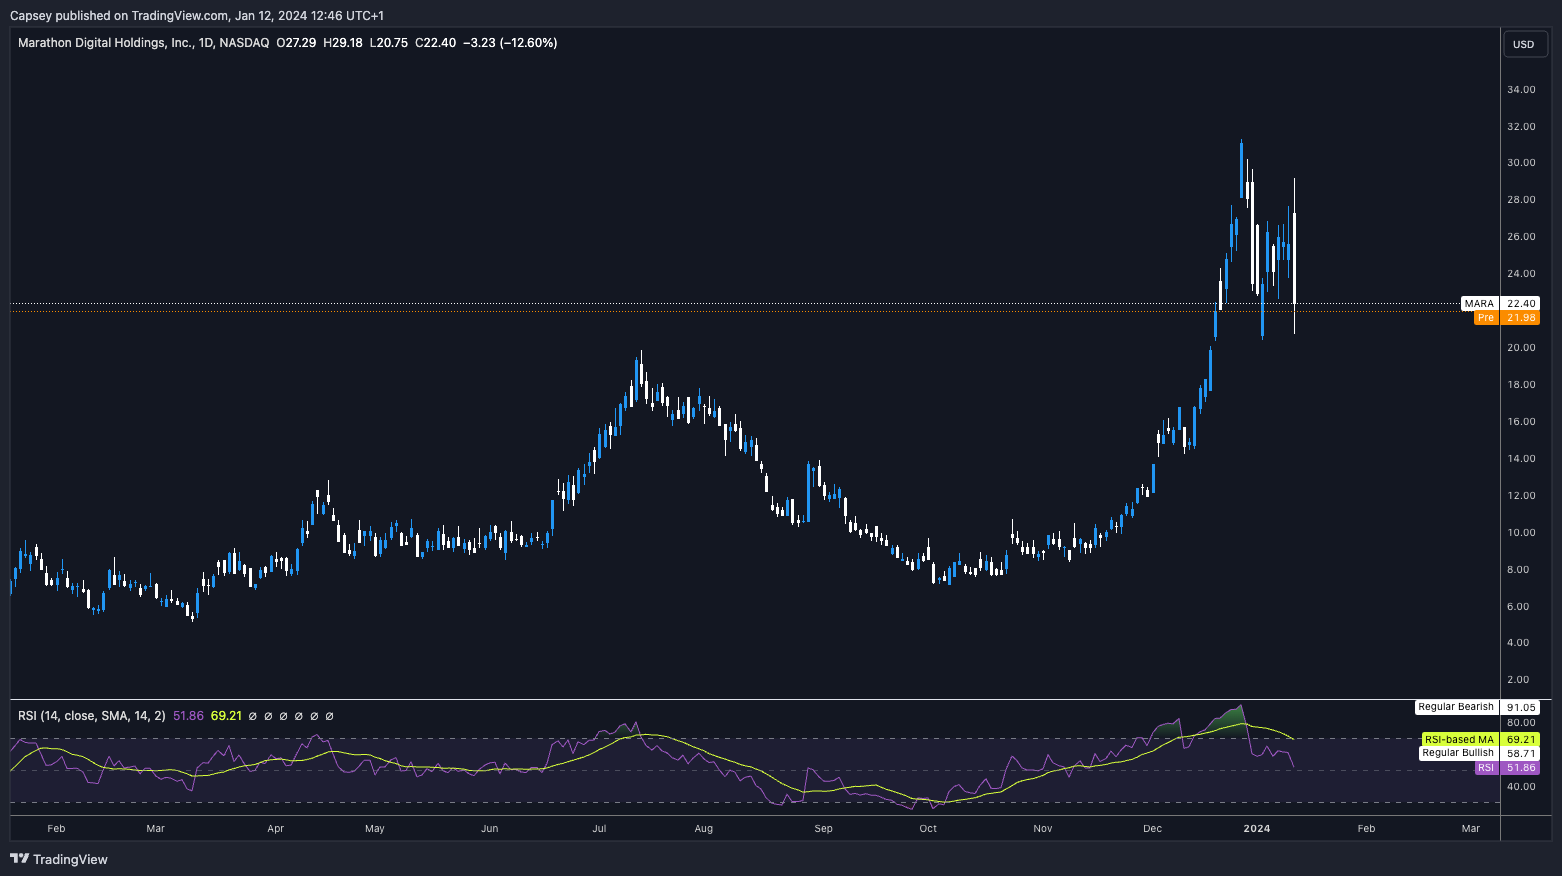Click the yellow RSI-based MA label
The width and height of the screenshot is (1562, 876).
pyautogui.click(x=1458, y=740)
